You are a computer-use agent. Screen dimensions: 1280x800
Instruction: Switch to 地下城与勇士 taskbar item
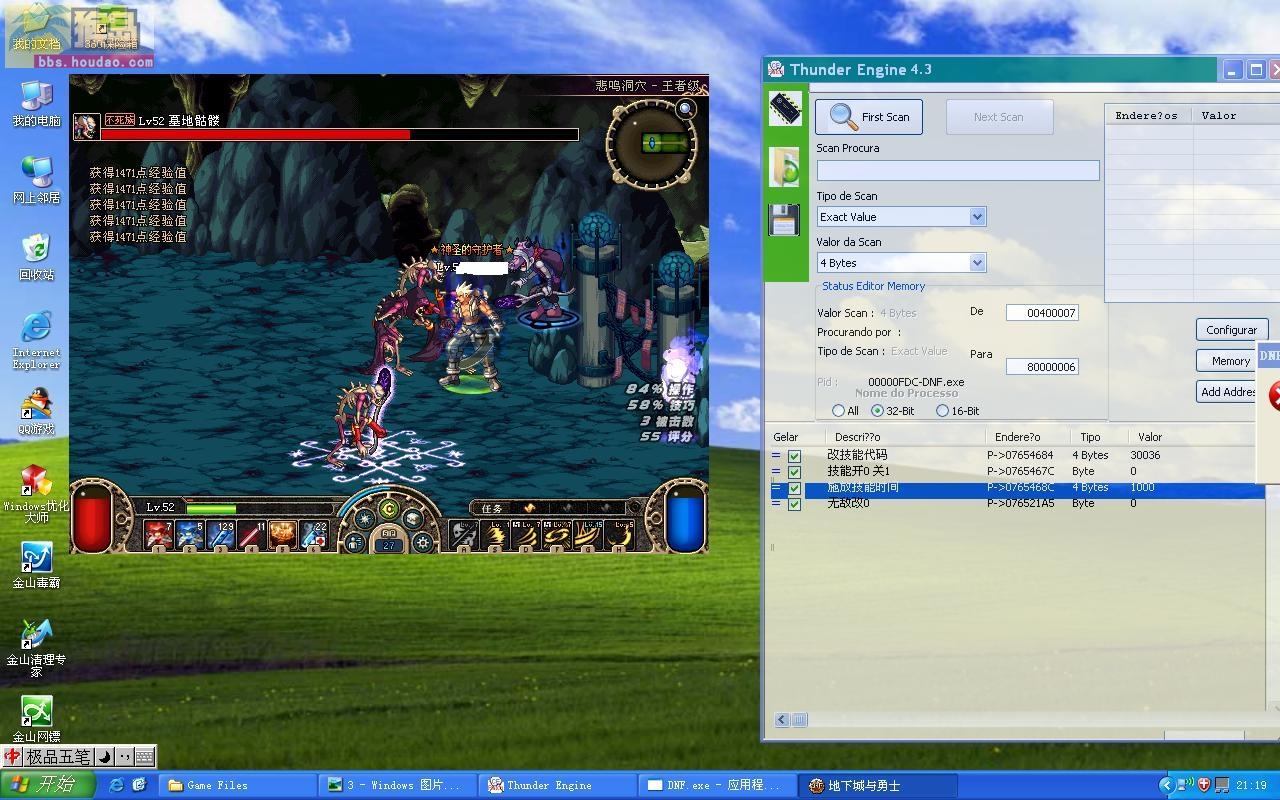click(x=879, y=785)
